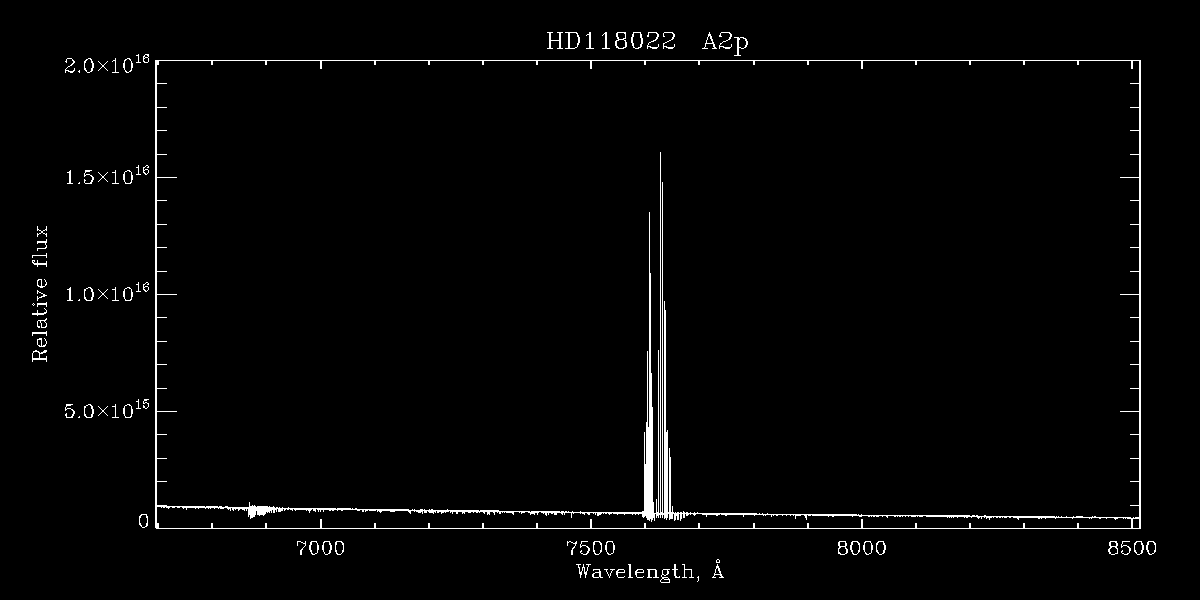Click the x-axis tick label "7500"
This screenshot has height=600, width=1200.
[591, 547]
